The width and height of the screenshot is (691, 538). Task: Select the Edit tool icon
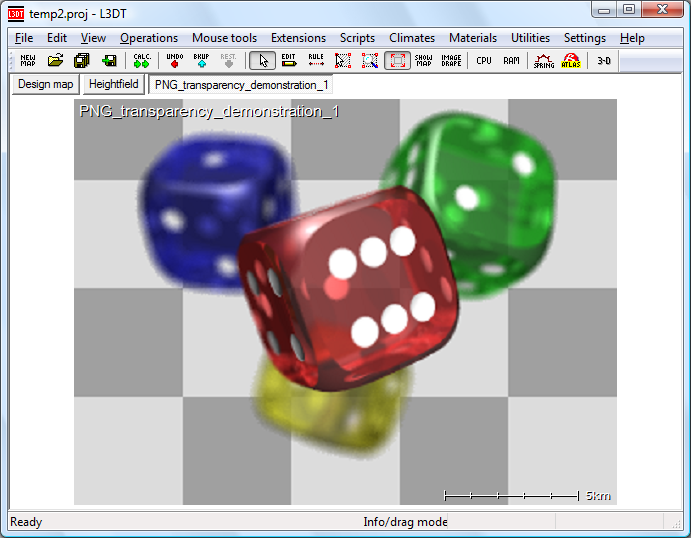pos(289,60)
